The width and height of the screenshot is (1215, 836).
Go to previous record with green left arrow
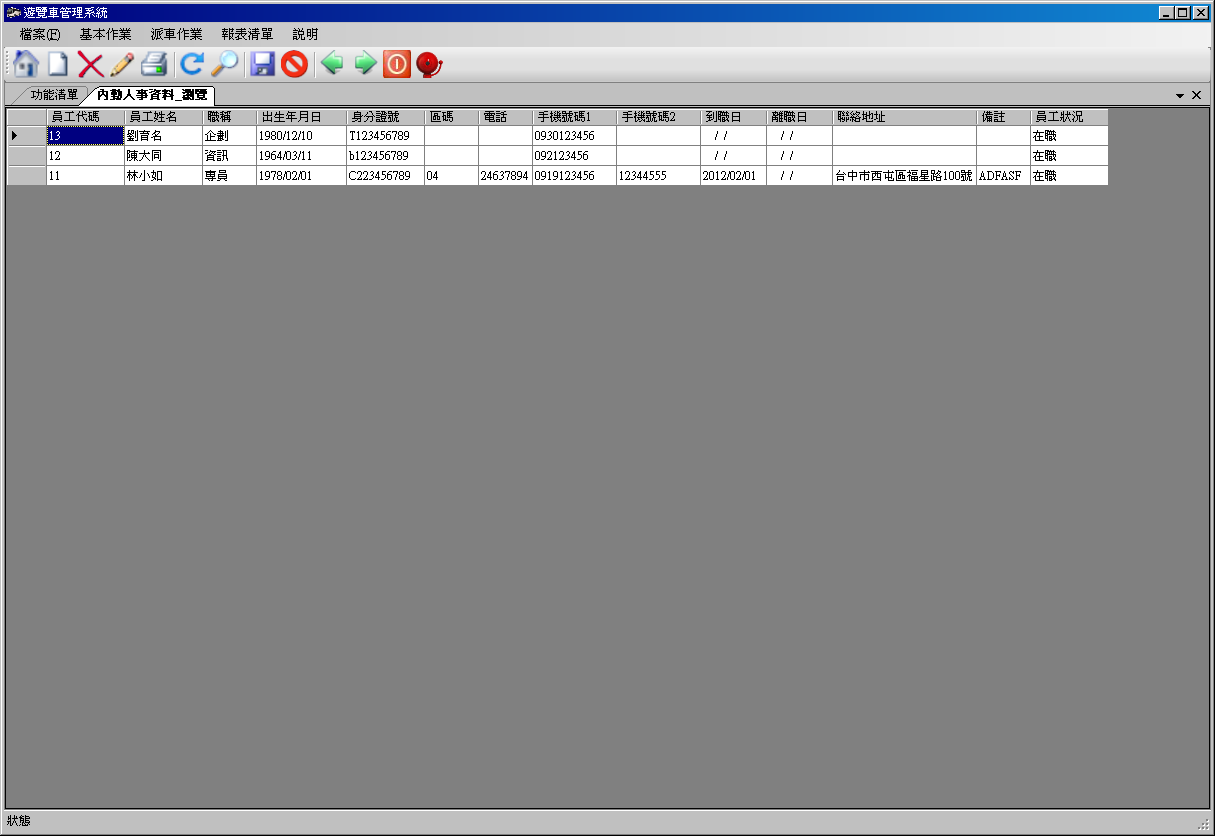[332, 64]
